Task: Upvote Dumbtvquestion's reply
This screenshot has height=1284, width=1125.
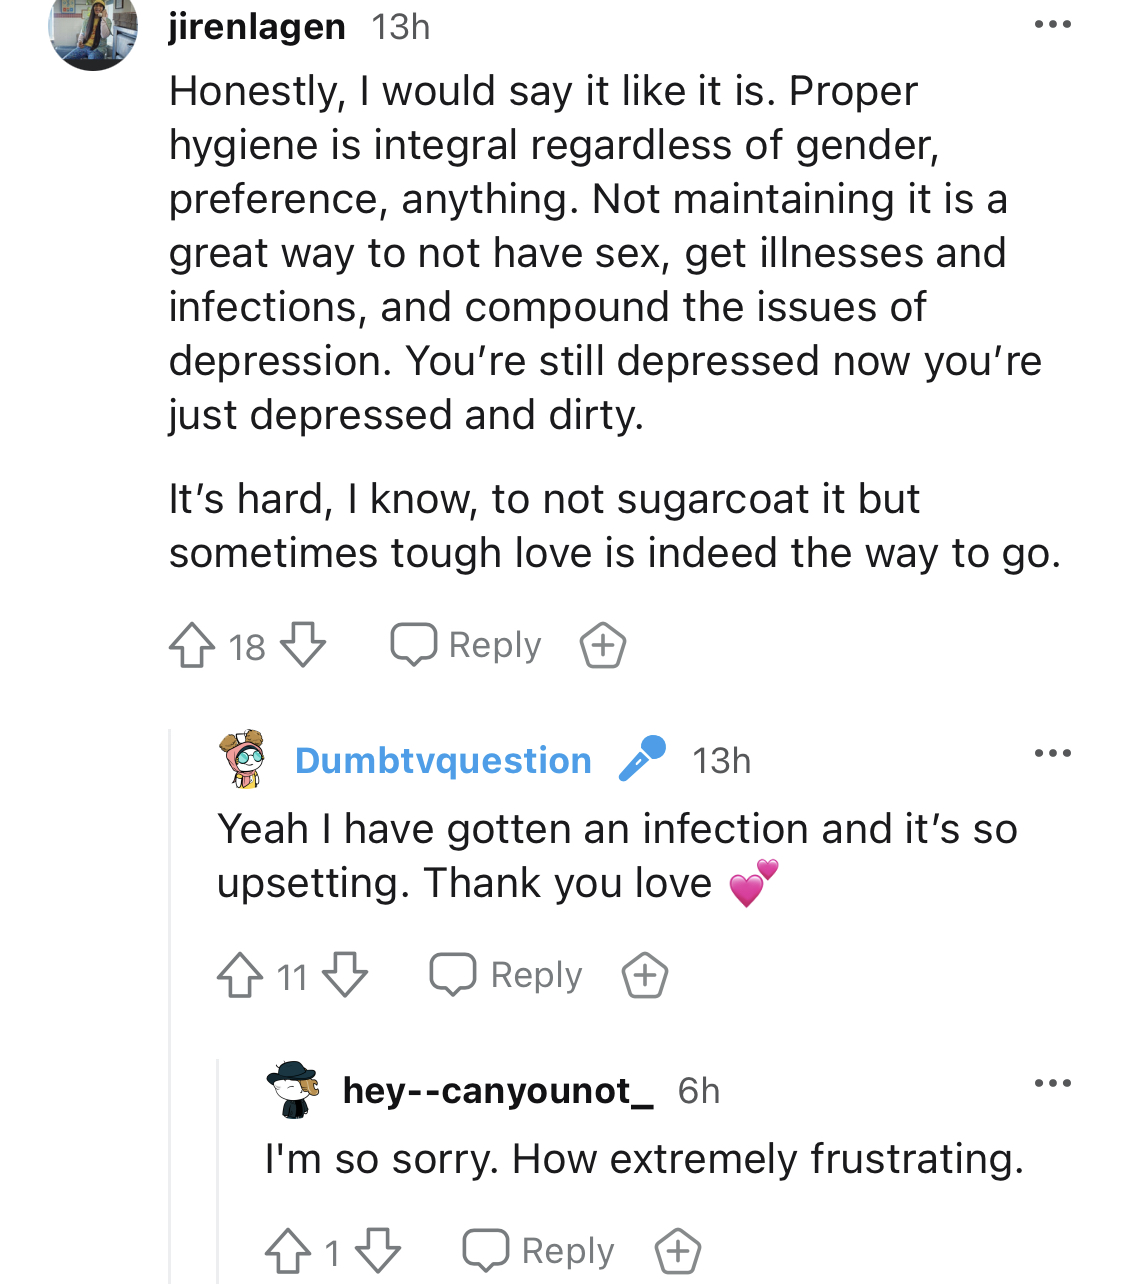Action: click(240, 975)
